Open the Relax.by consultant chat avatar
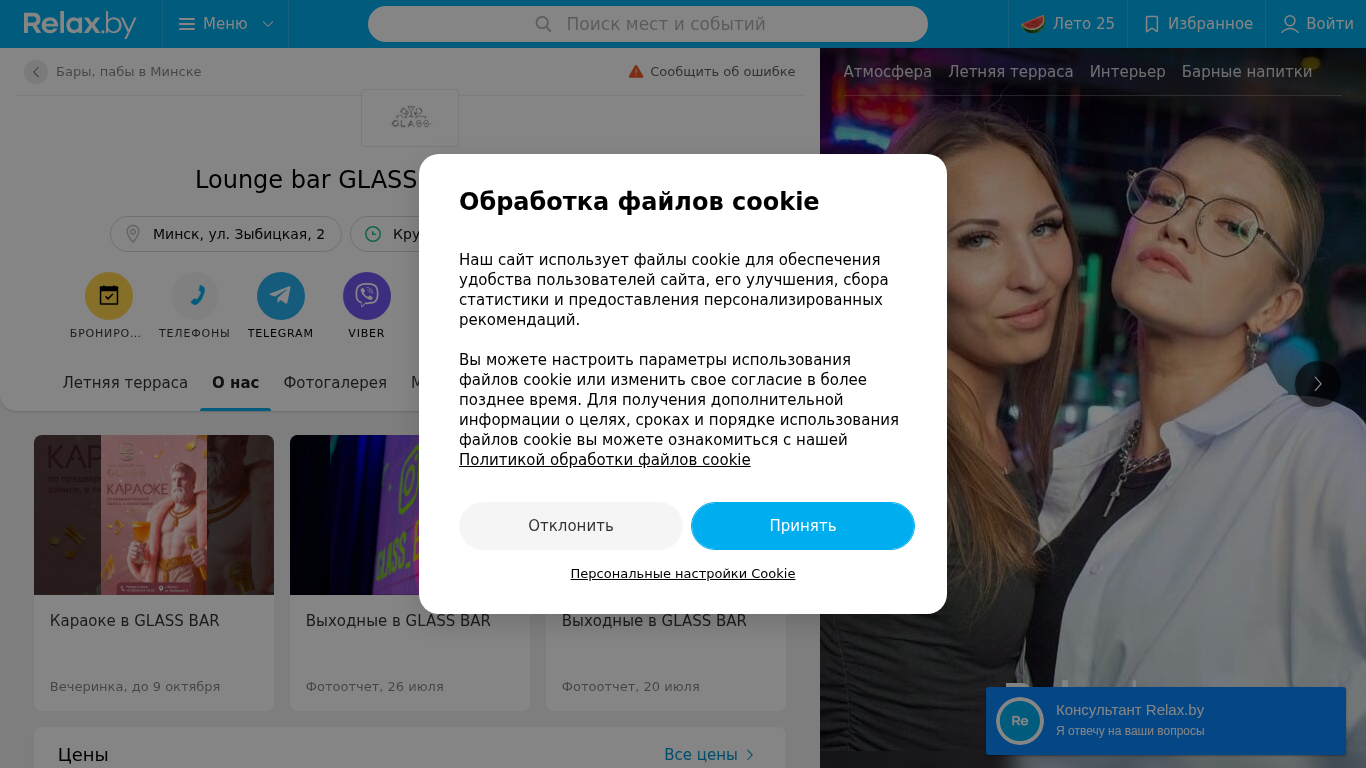 coord(1020,721)
